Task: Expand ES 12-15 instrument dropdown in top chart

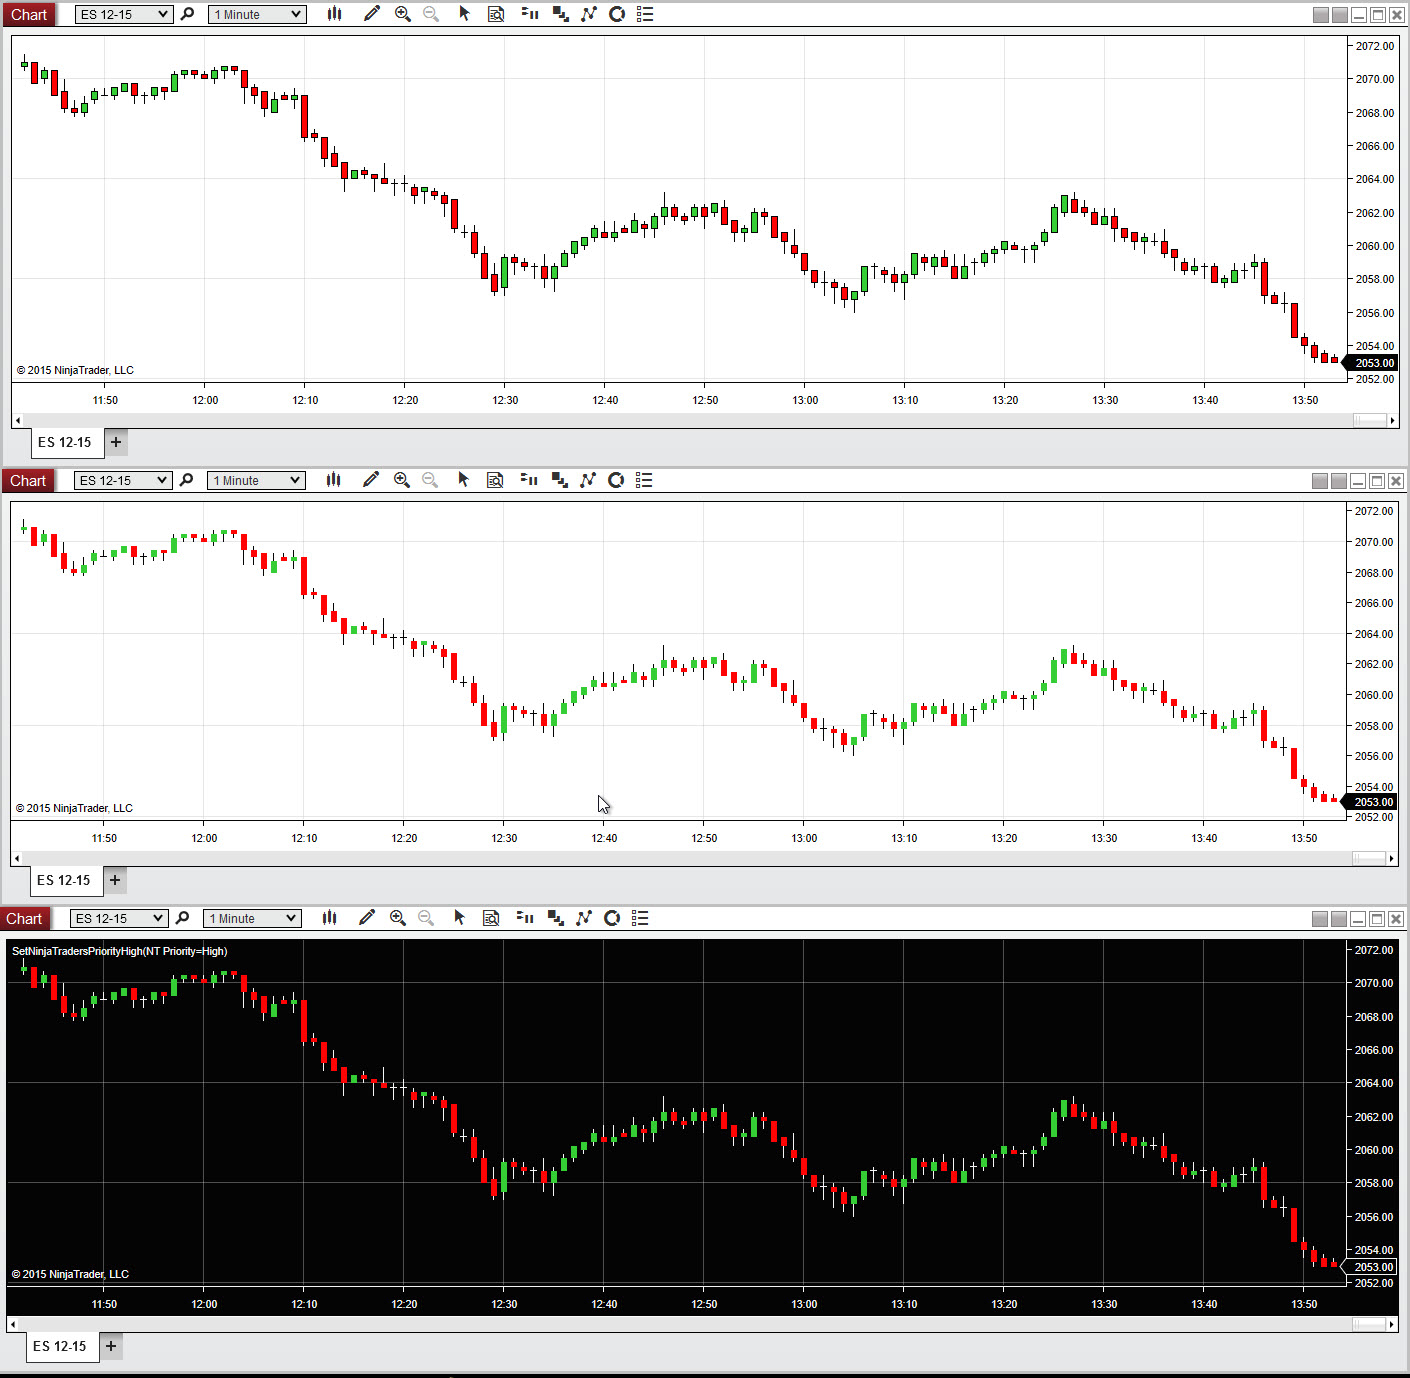Action: click(x=124, y=14)
